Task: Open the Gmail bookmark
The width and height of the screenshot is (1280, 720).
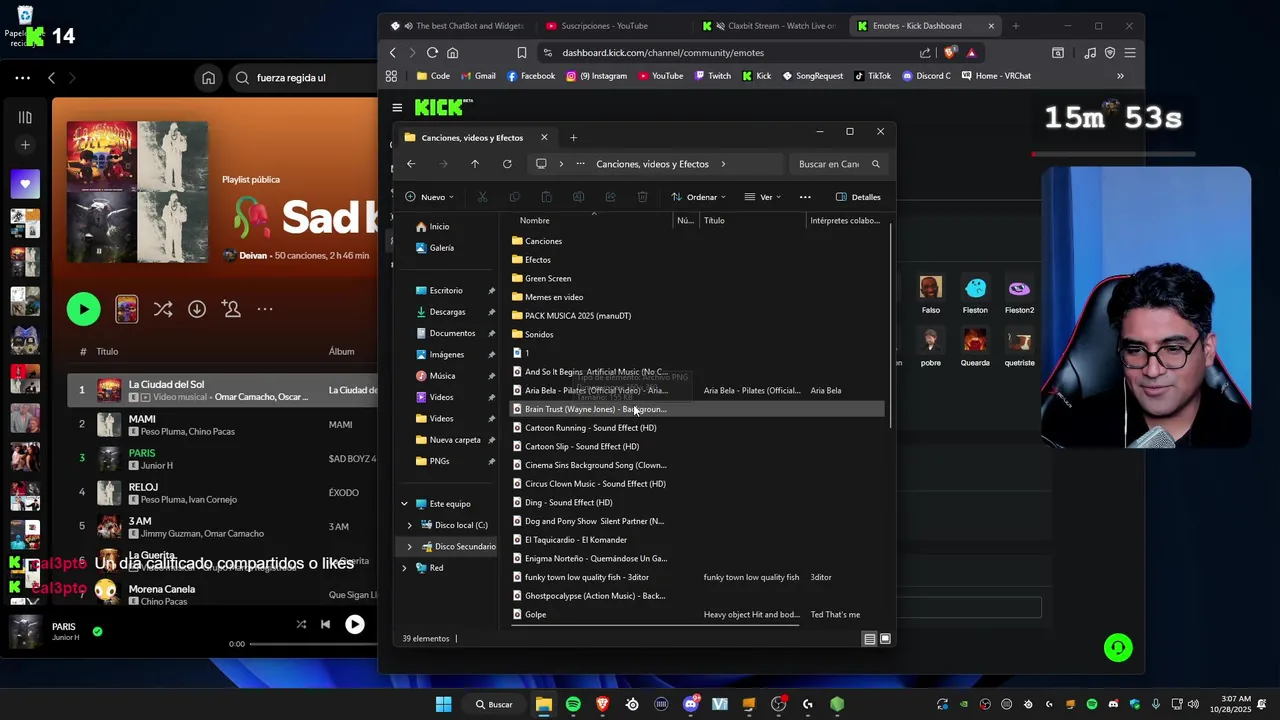Action: (x=477, y=76)
